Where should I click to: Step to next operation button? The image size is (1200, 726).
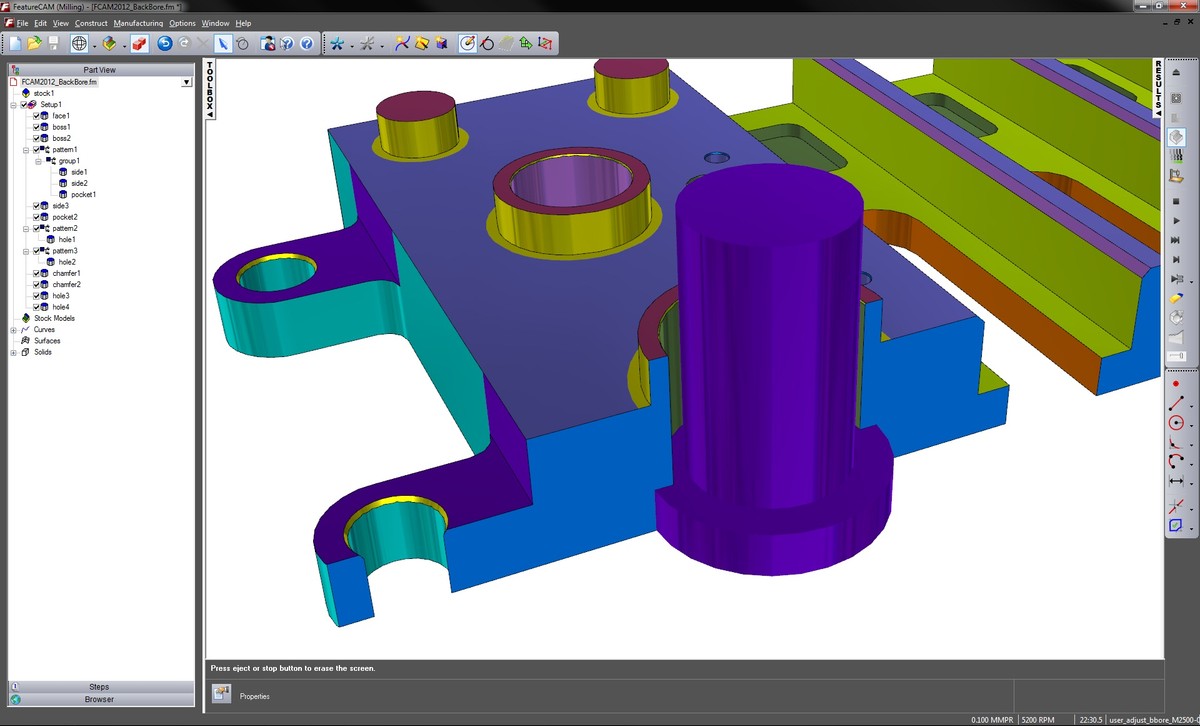pyautogui.click(x=1177, y=259)
